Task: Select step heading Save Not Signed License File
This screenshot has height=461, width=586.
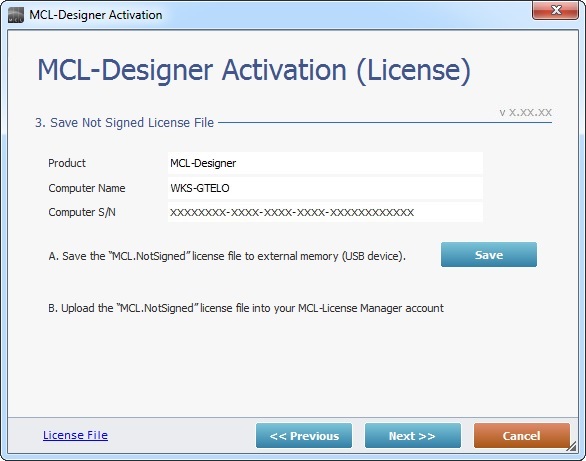Action: (x=124, y=123)
